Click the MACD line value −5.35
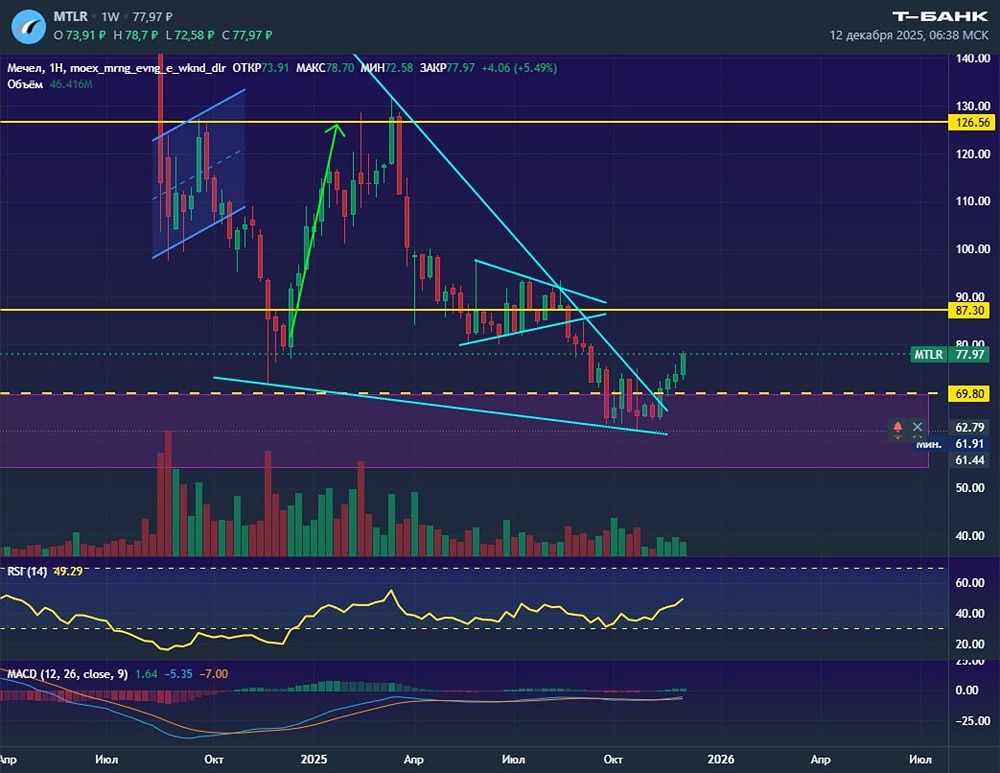 pos(179,674)
